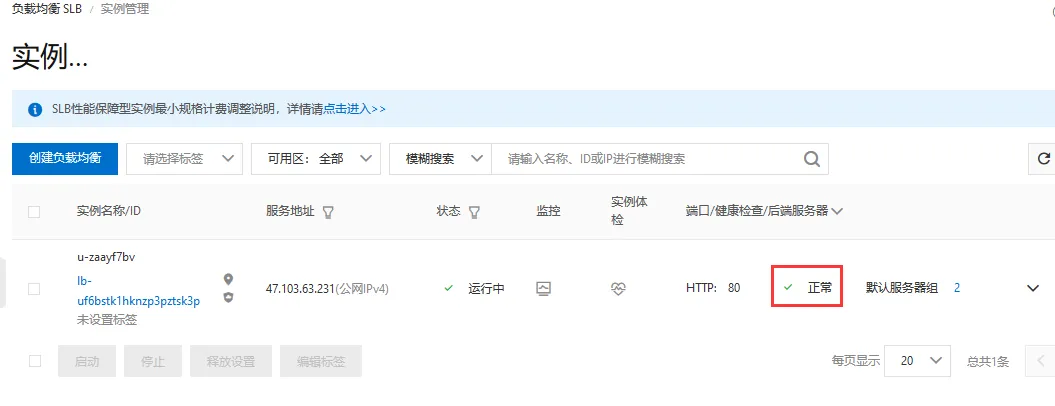1055x406 pixels.
Task: Click the green check next to 运行中
Action: (x=449, y=288)
